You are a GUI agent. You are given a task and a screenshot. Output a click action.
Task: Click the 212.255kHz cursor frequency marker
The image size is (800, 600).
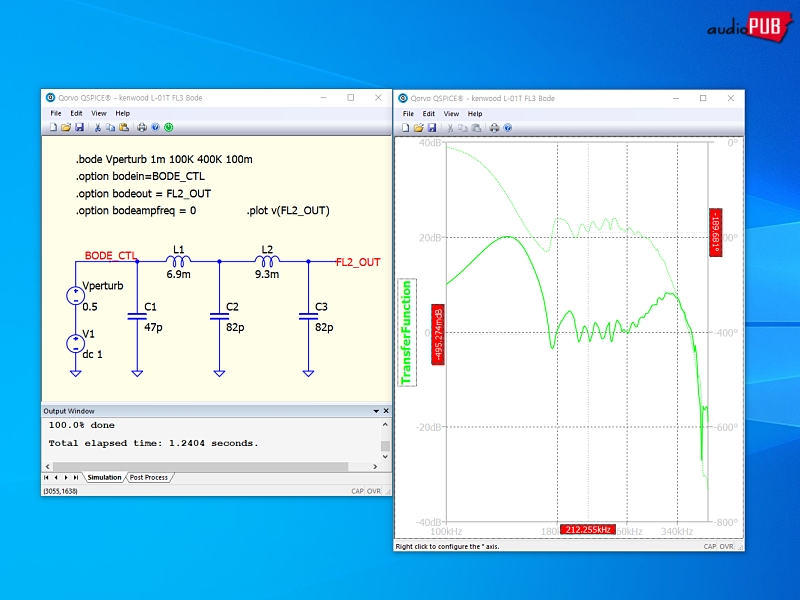tap(588, 530)
